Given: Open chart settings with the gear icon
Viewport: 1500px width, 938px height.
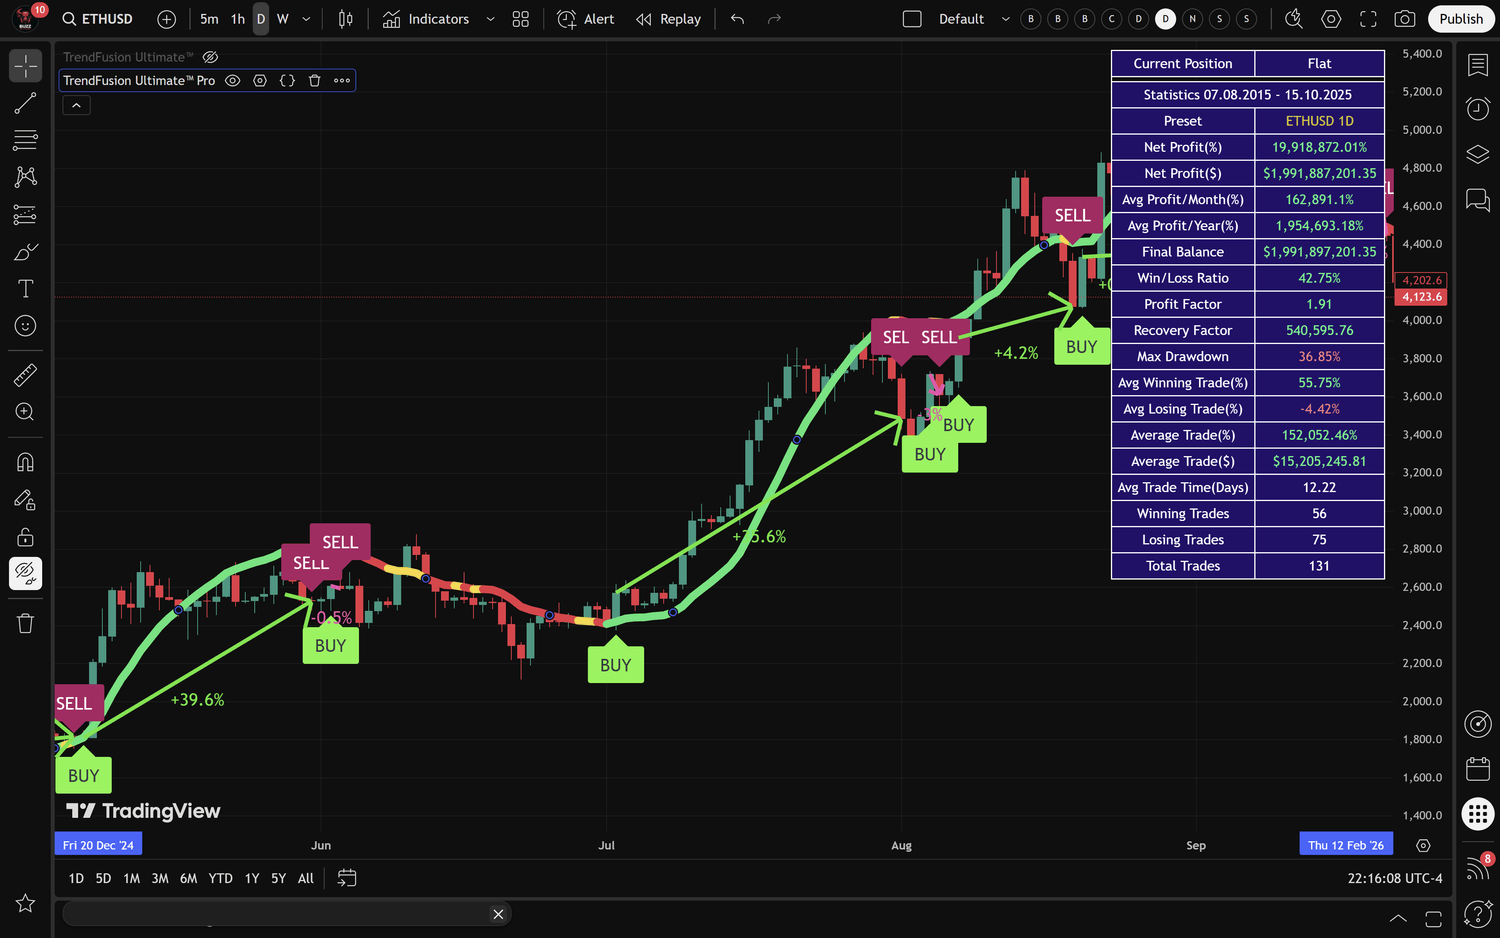Looking at the screenshot, I should click(x=1330, y=18).
